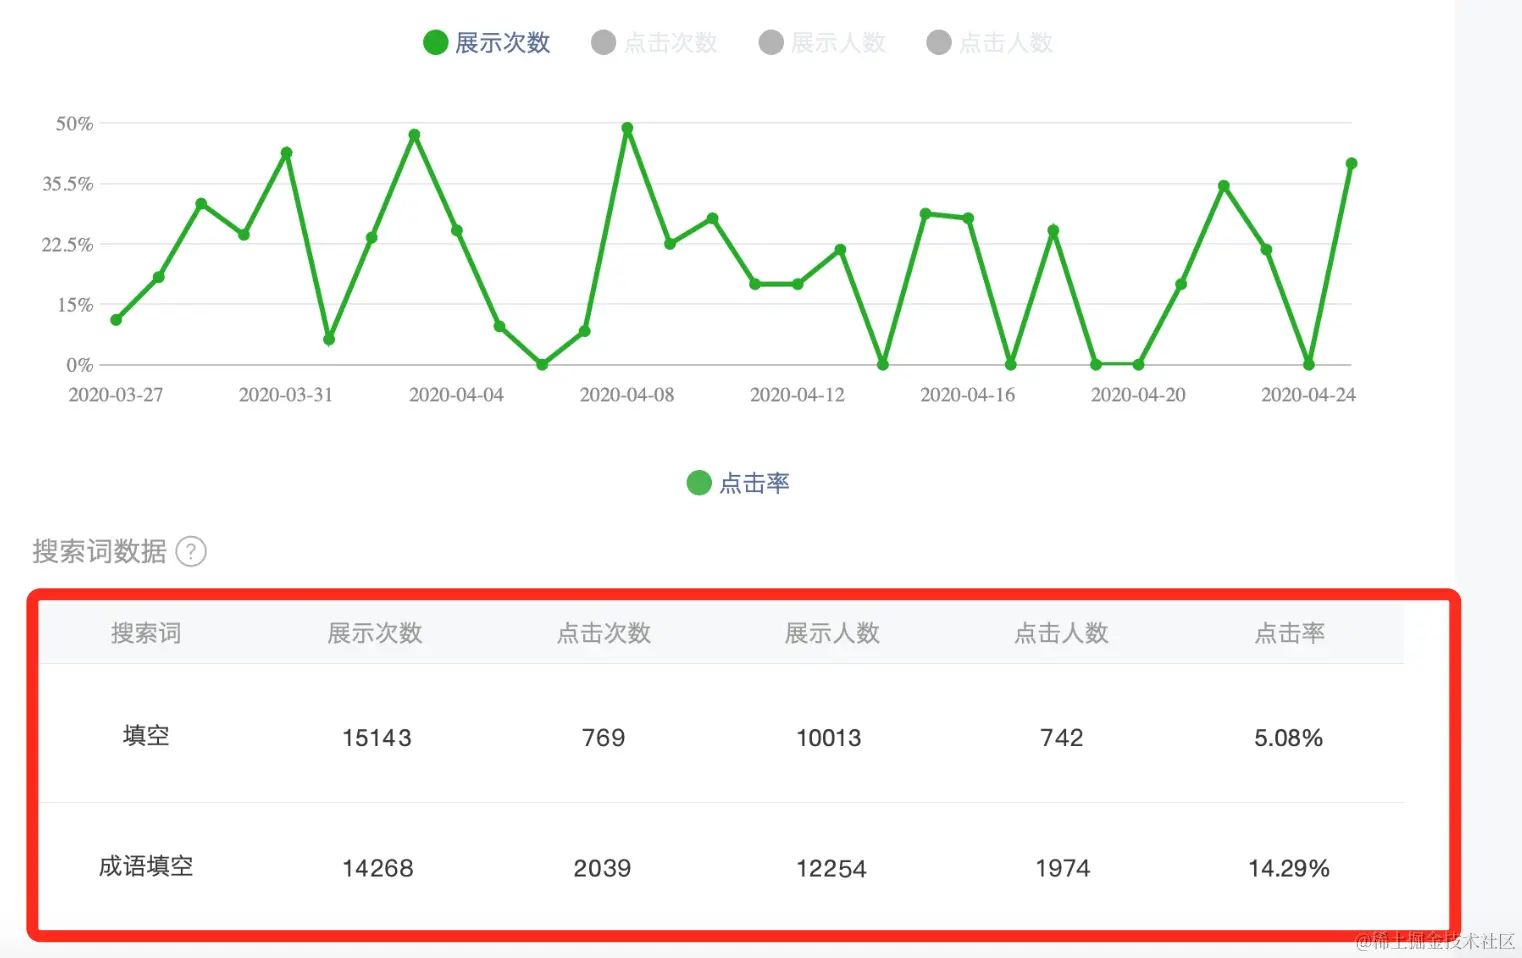
Task: Enable the 展示人数 legend series
Action: coord(823,43)
